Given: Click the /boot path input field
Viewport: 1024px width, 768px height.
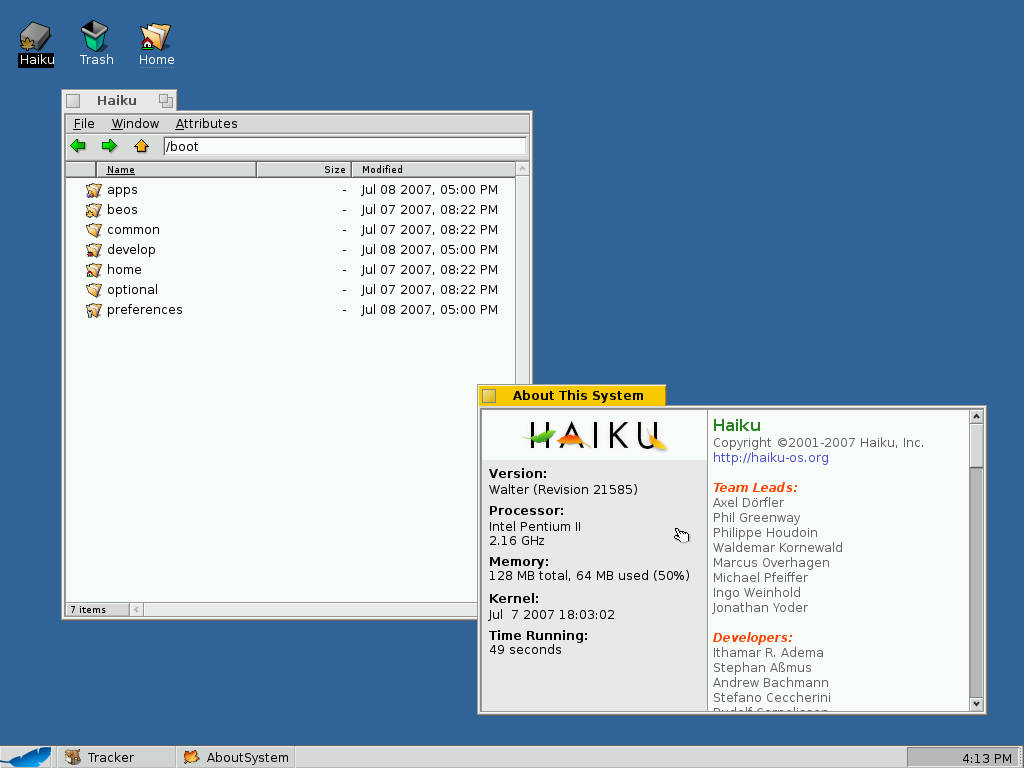Looking at the screenshot, I should click(344, 146).
